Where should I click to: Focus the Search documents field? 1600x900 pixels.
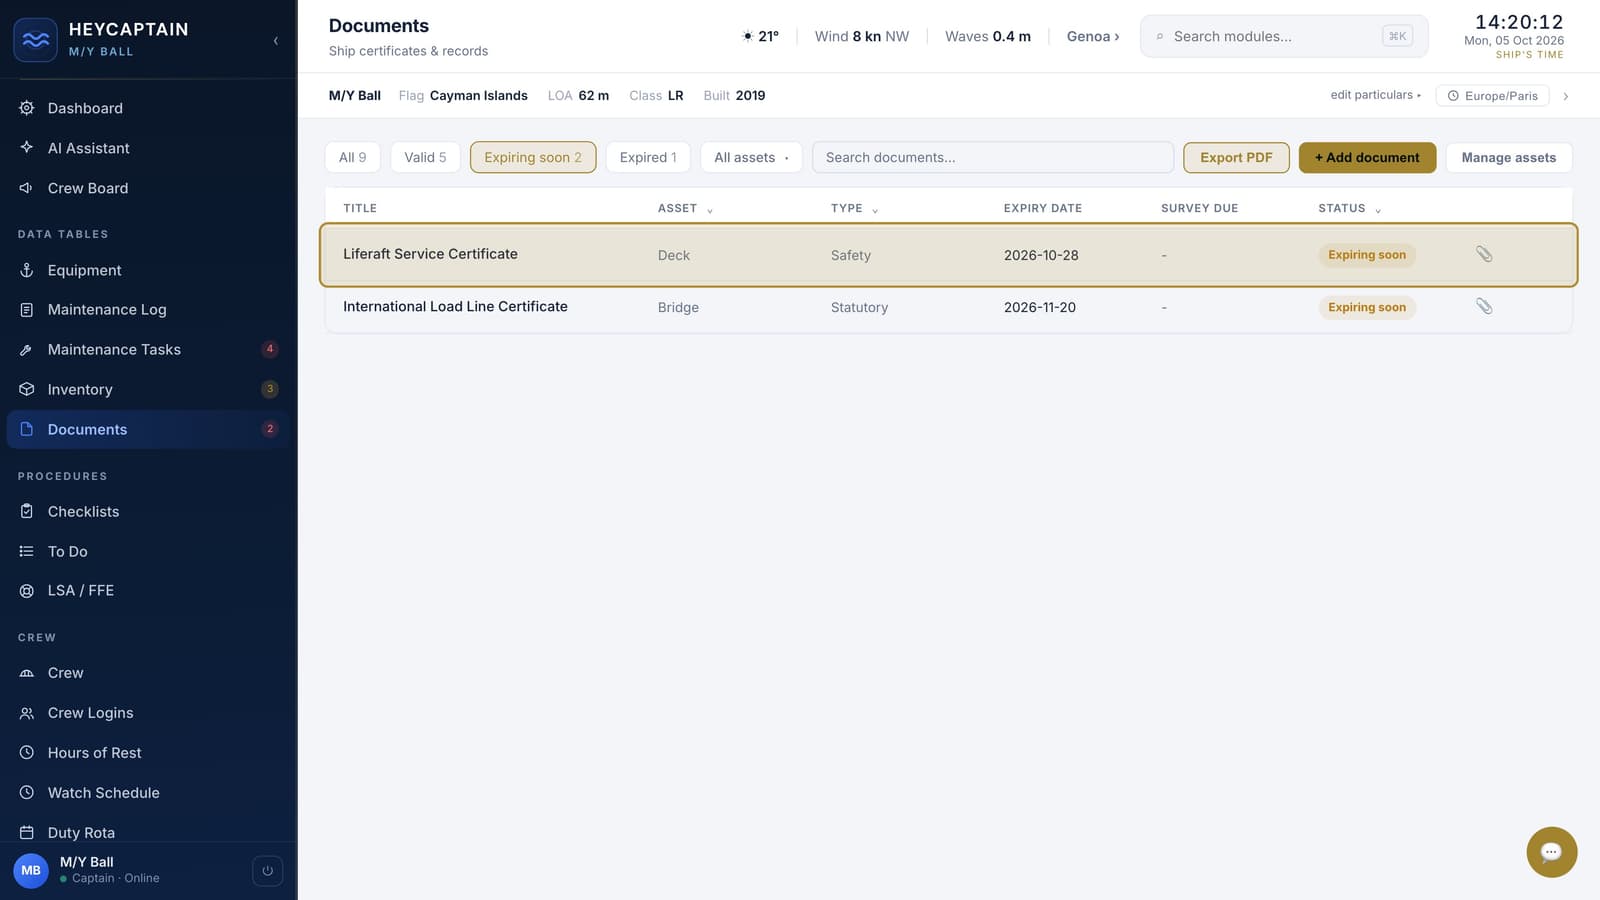click(993, 157)
